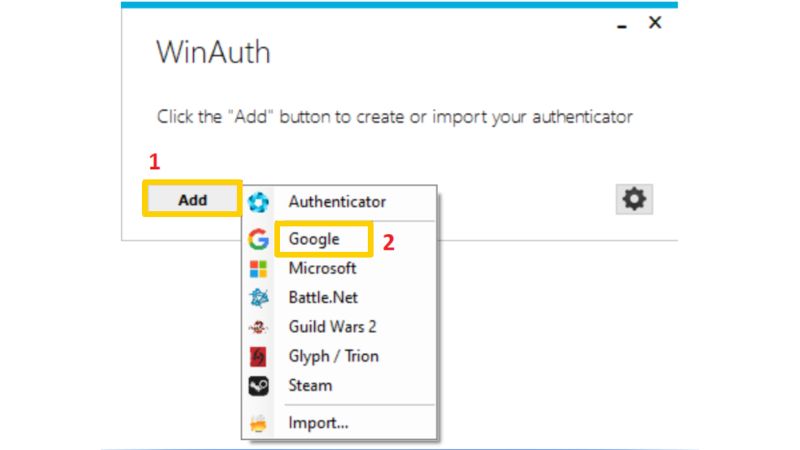Click the blue Authenticator icon
Image resolution: width=800 pixels, height=450 pixels.
click(258, 202)
